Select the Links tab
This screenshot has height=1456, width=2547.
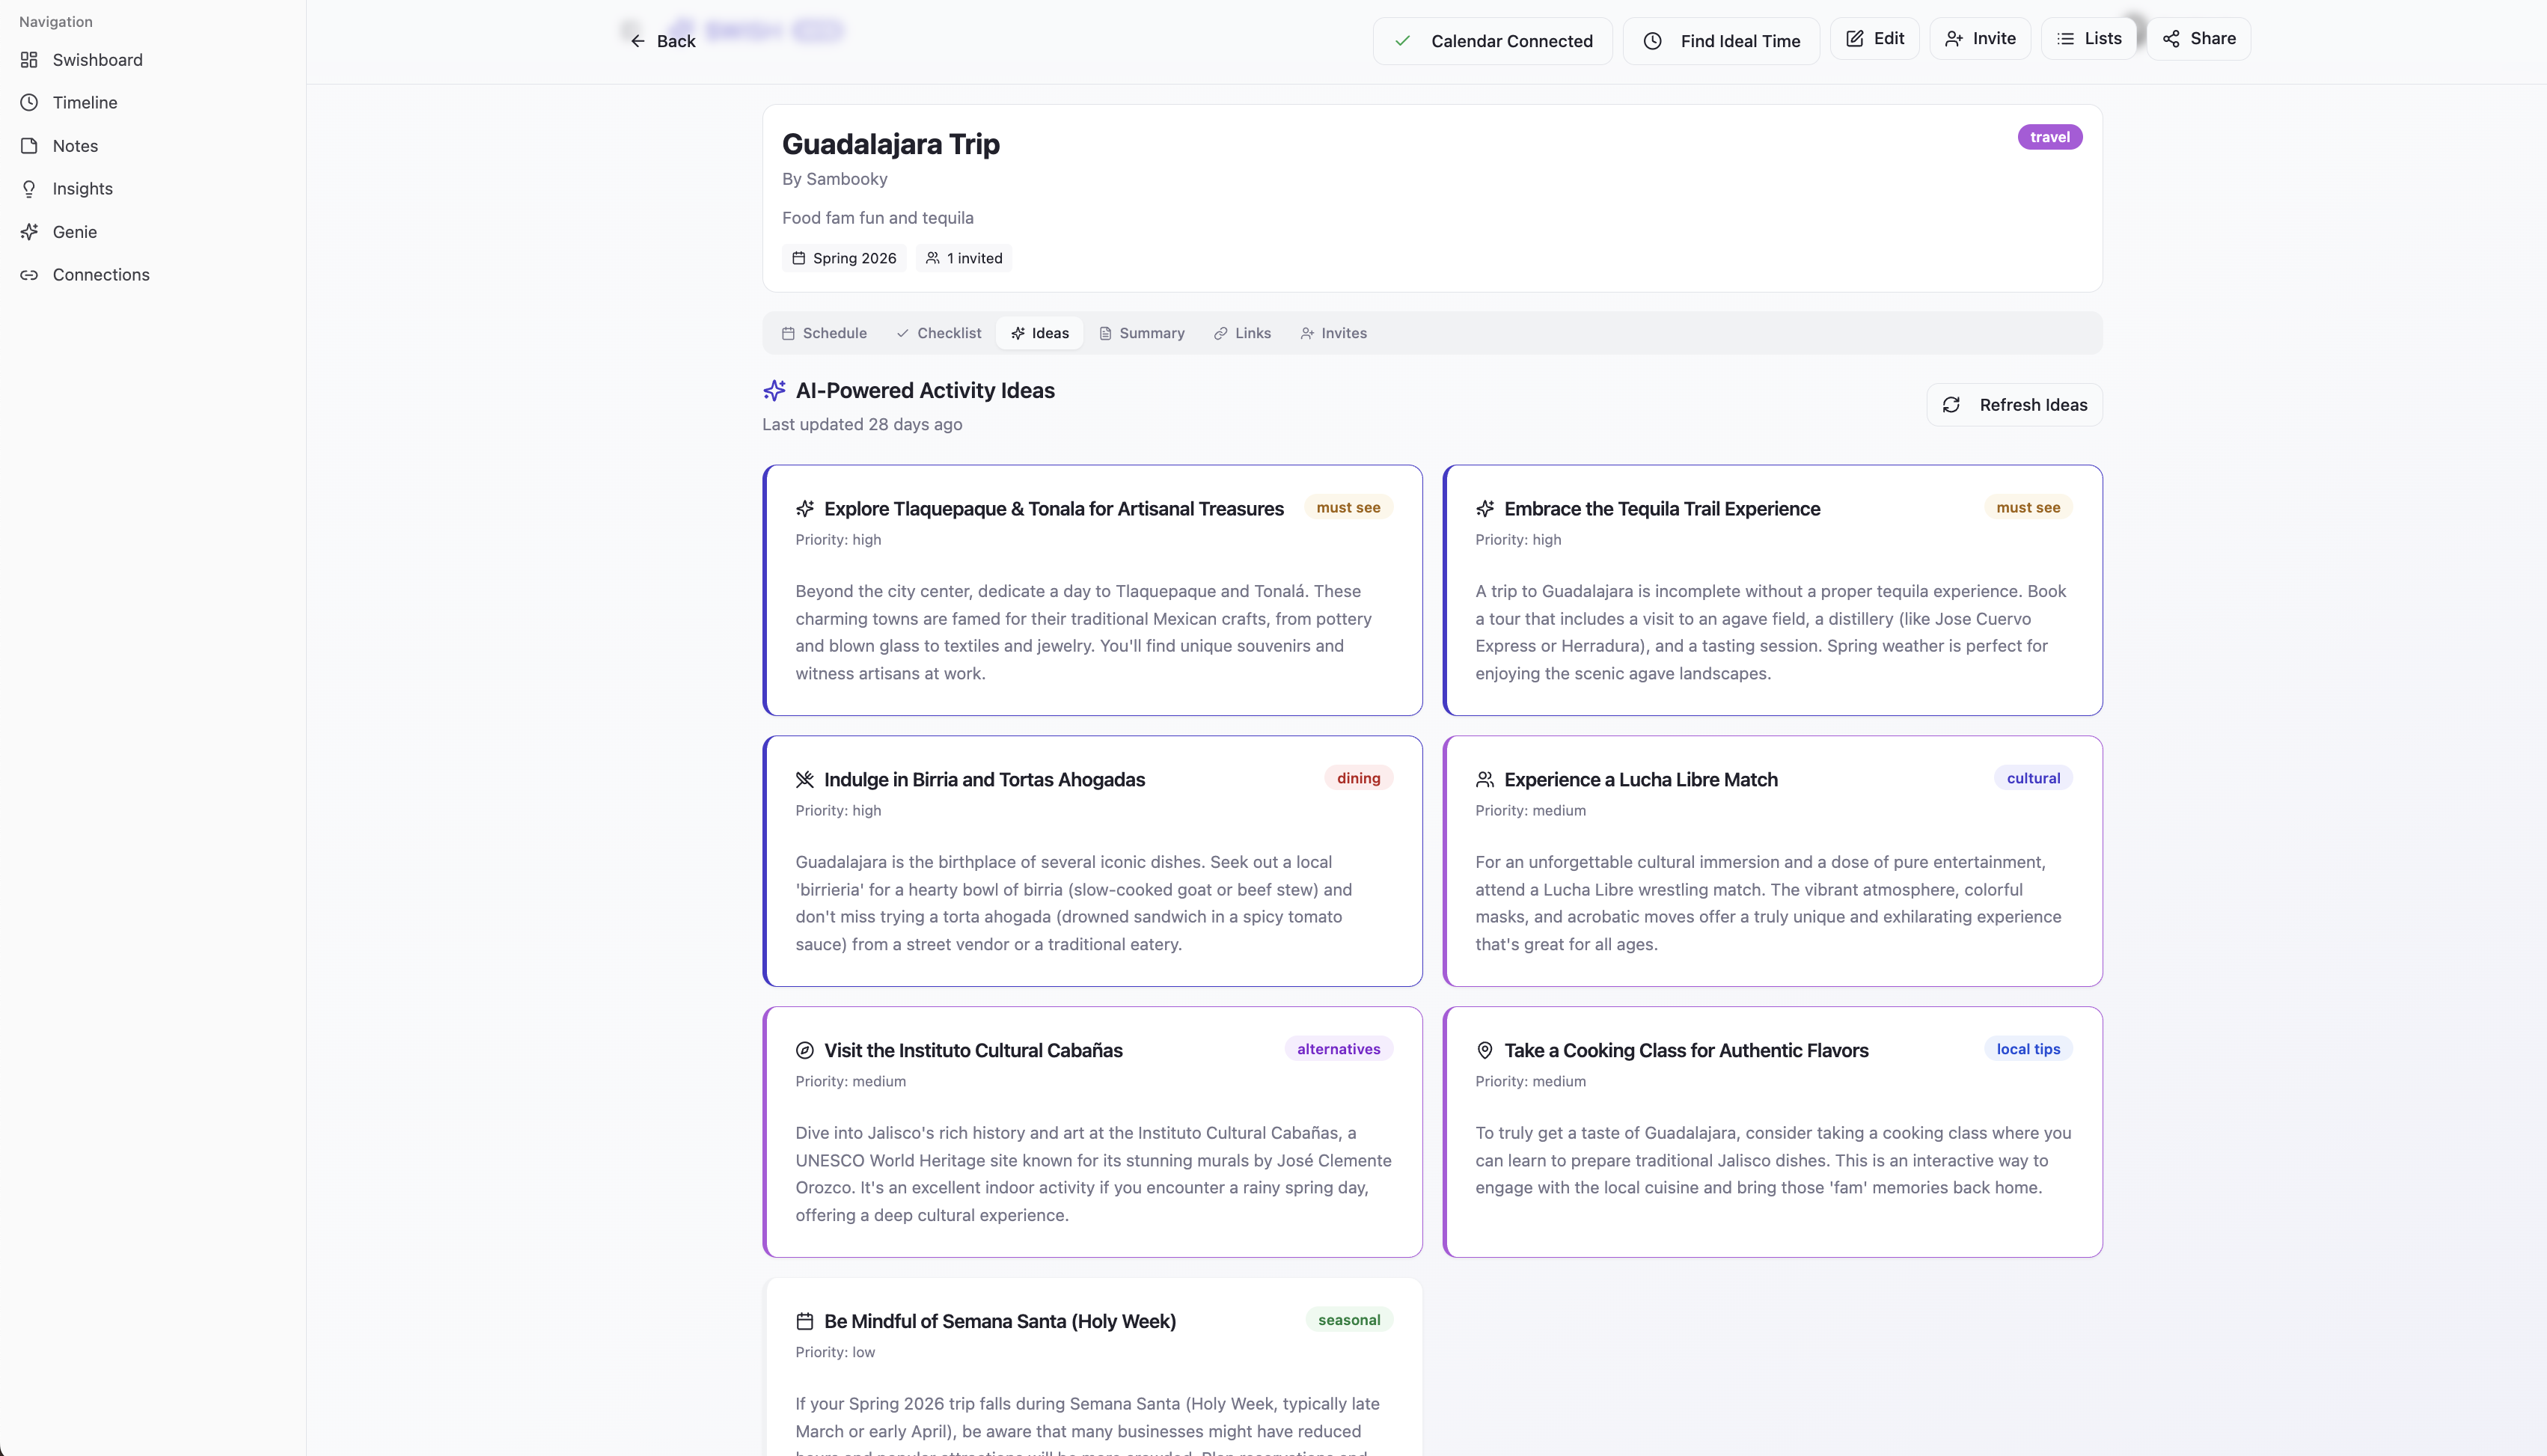click(1242, 334)
